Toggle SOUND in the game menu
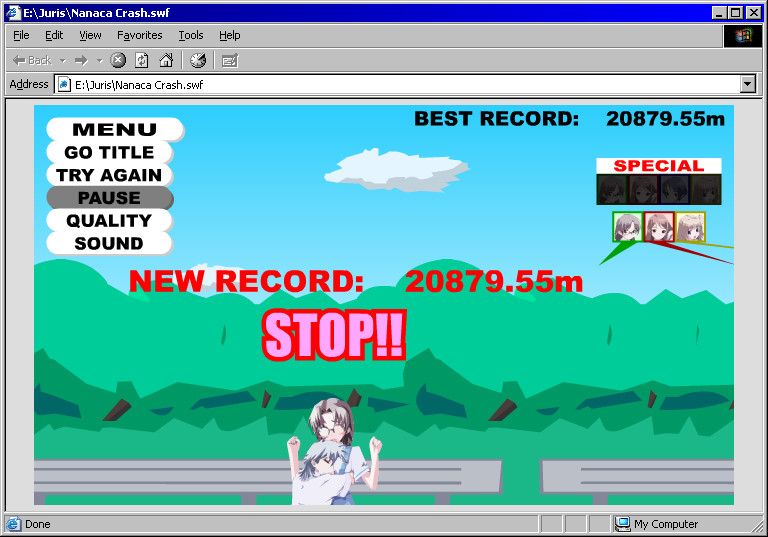 (109, 243)
